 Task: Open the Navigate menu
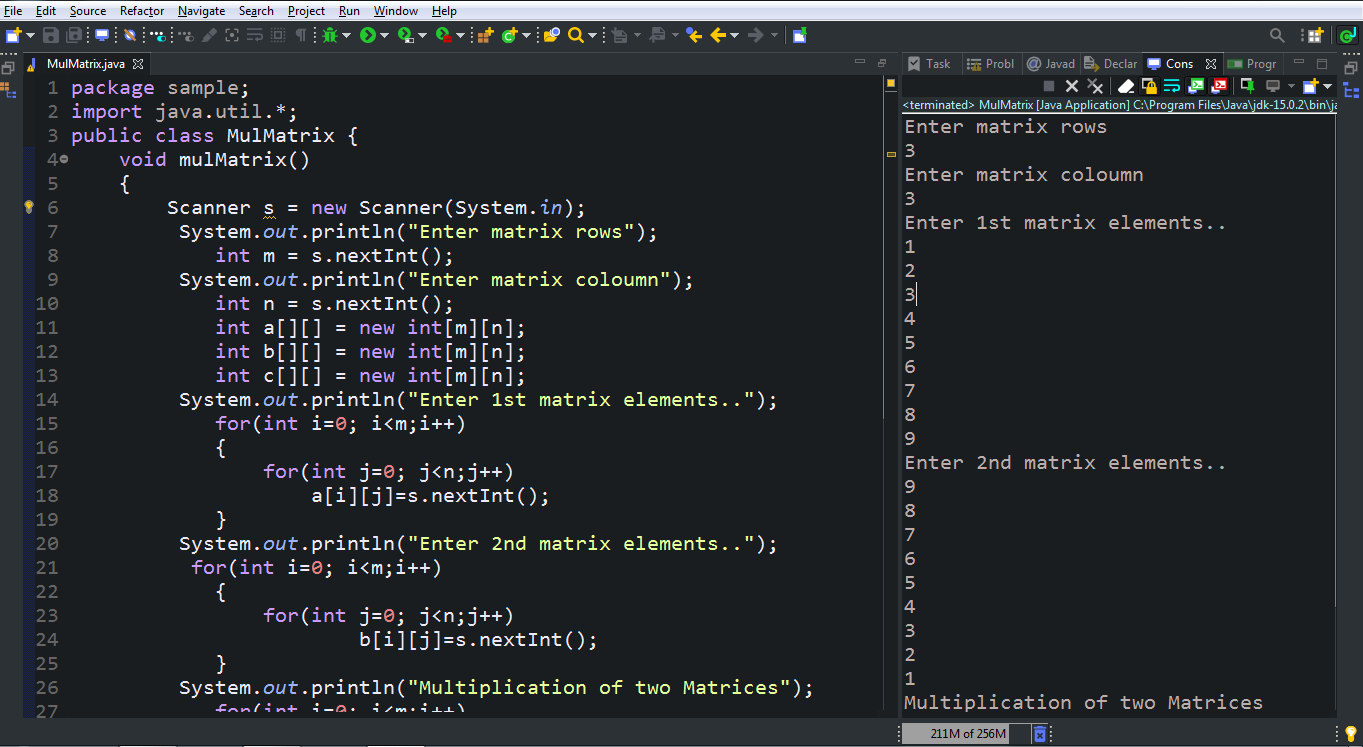[x=201, y=10]
